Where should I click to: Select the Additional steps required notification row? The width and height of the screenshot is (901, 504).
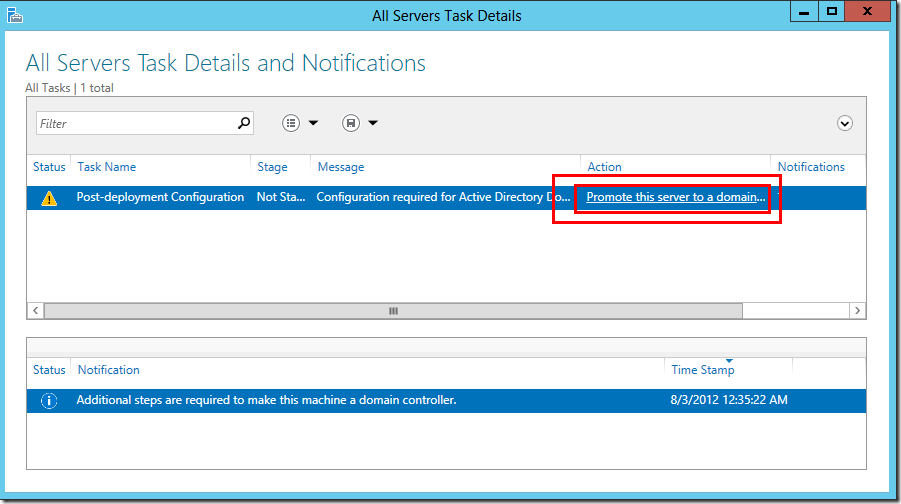tap(266, 400)
